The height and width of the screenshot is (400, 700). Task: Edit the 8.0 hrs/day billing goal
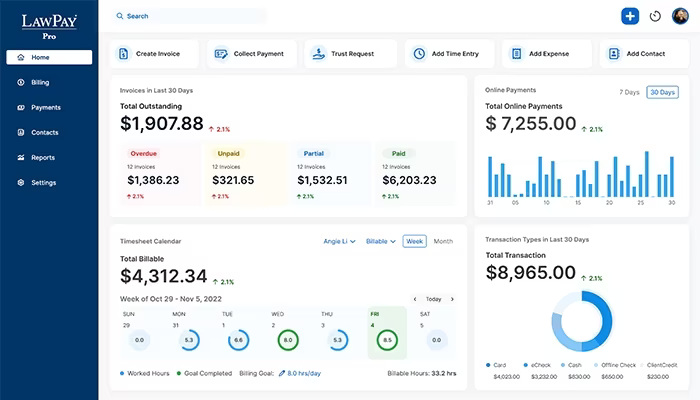click(x=304, y=373)
